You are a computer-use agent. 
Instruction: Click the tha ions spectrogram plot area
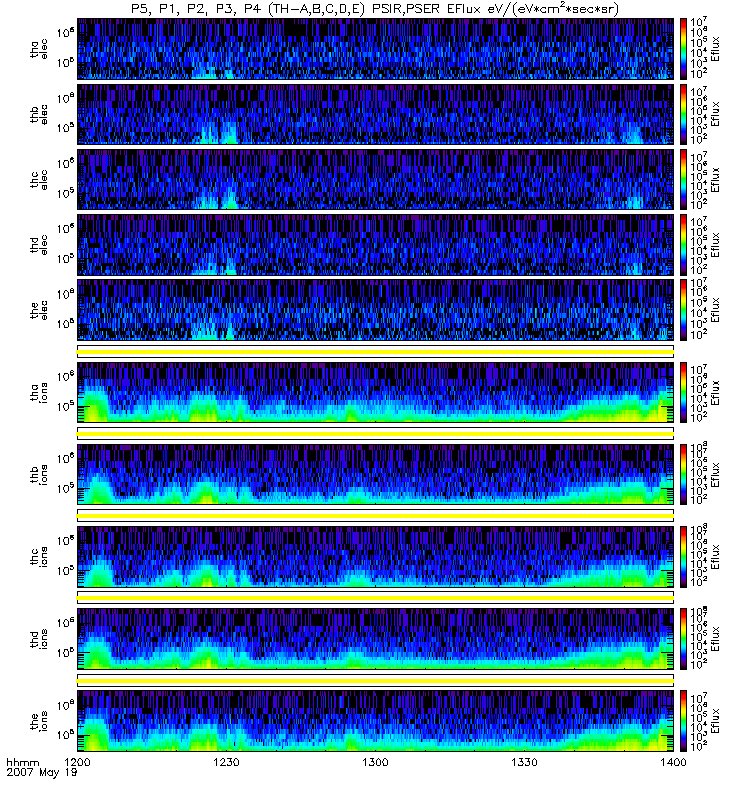[376, 393]
